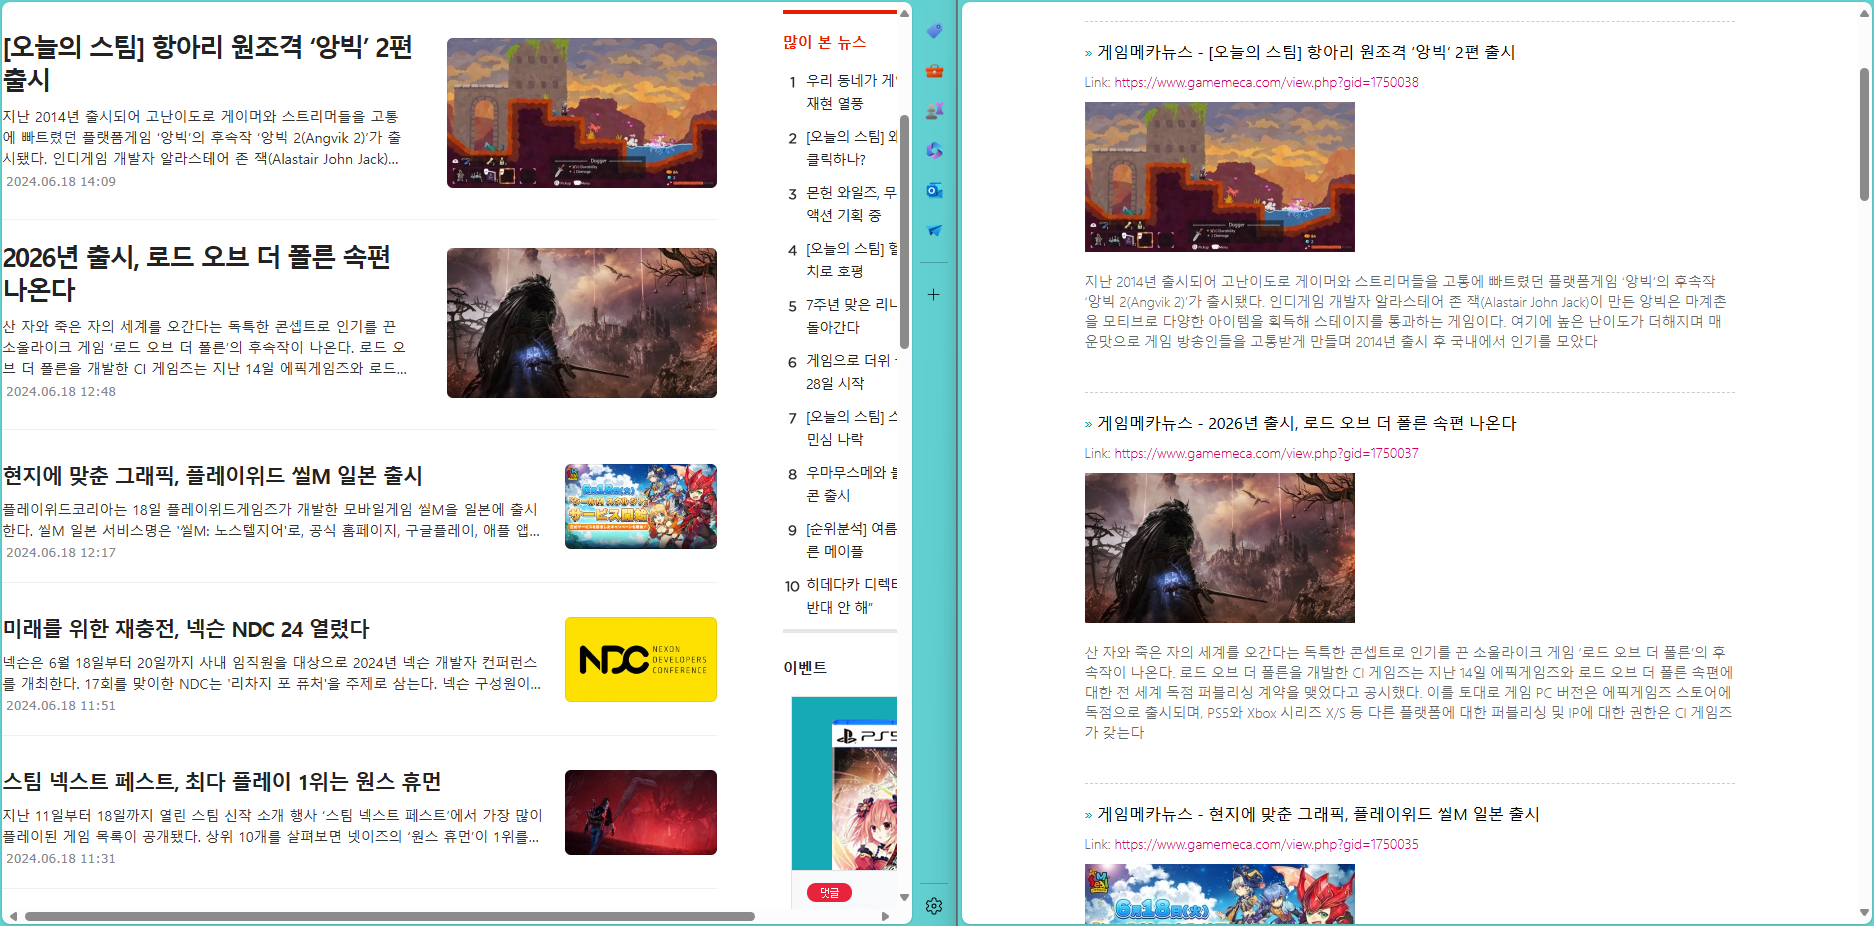Open popular news item 4 '치로 호평'
This screenshot has height=926, width=1874.
tap(851, 260)
